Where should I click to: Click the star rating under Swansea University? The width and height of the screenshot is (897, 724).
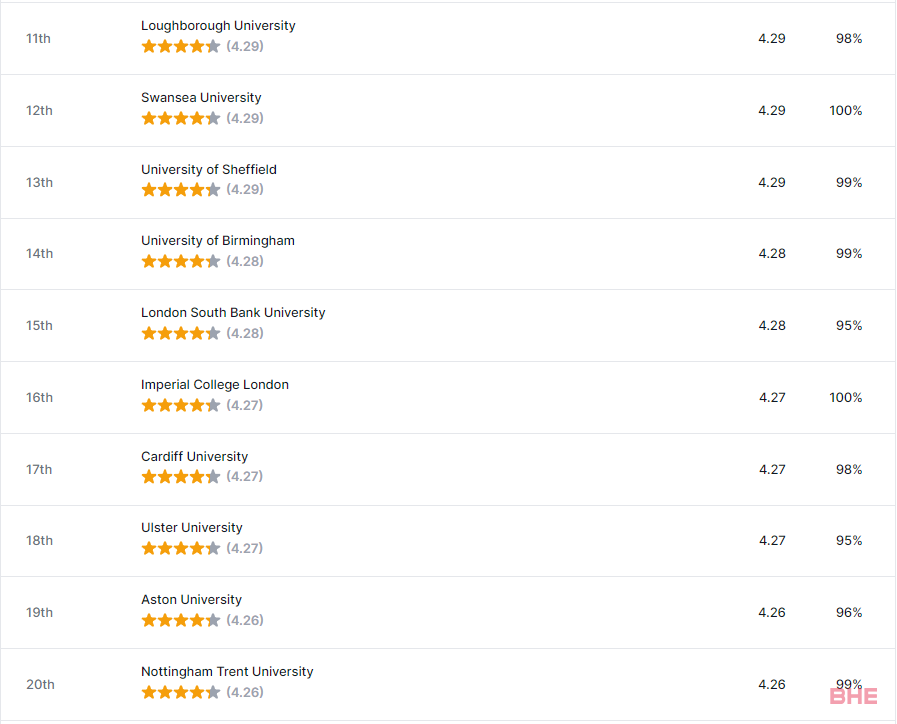click(181, 118)
